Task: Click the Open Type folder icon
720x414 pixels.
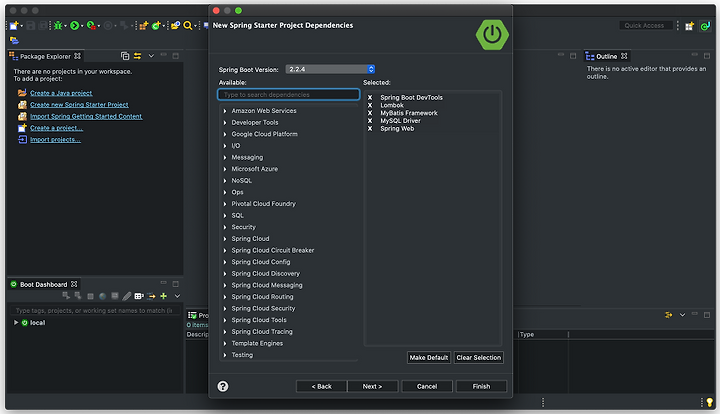Action: point(175,26)
